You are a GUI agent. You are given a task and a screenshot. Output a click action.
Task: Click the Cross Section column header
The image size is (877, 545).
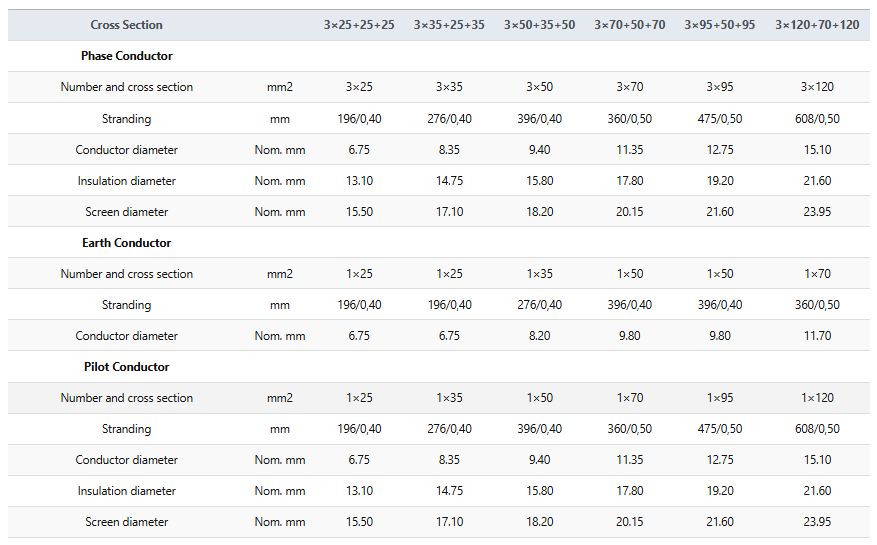click(x=126, y=25)
